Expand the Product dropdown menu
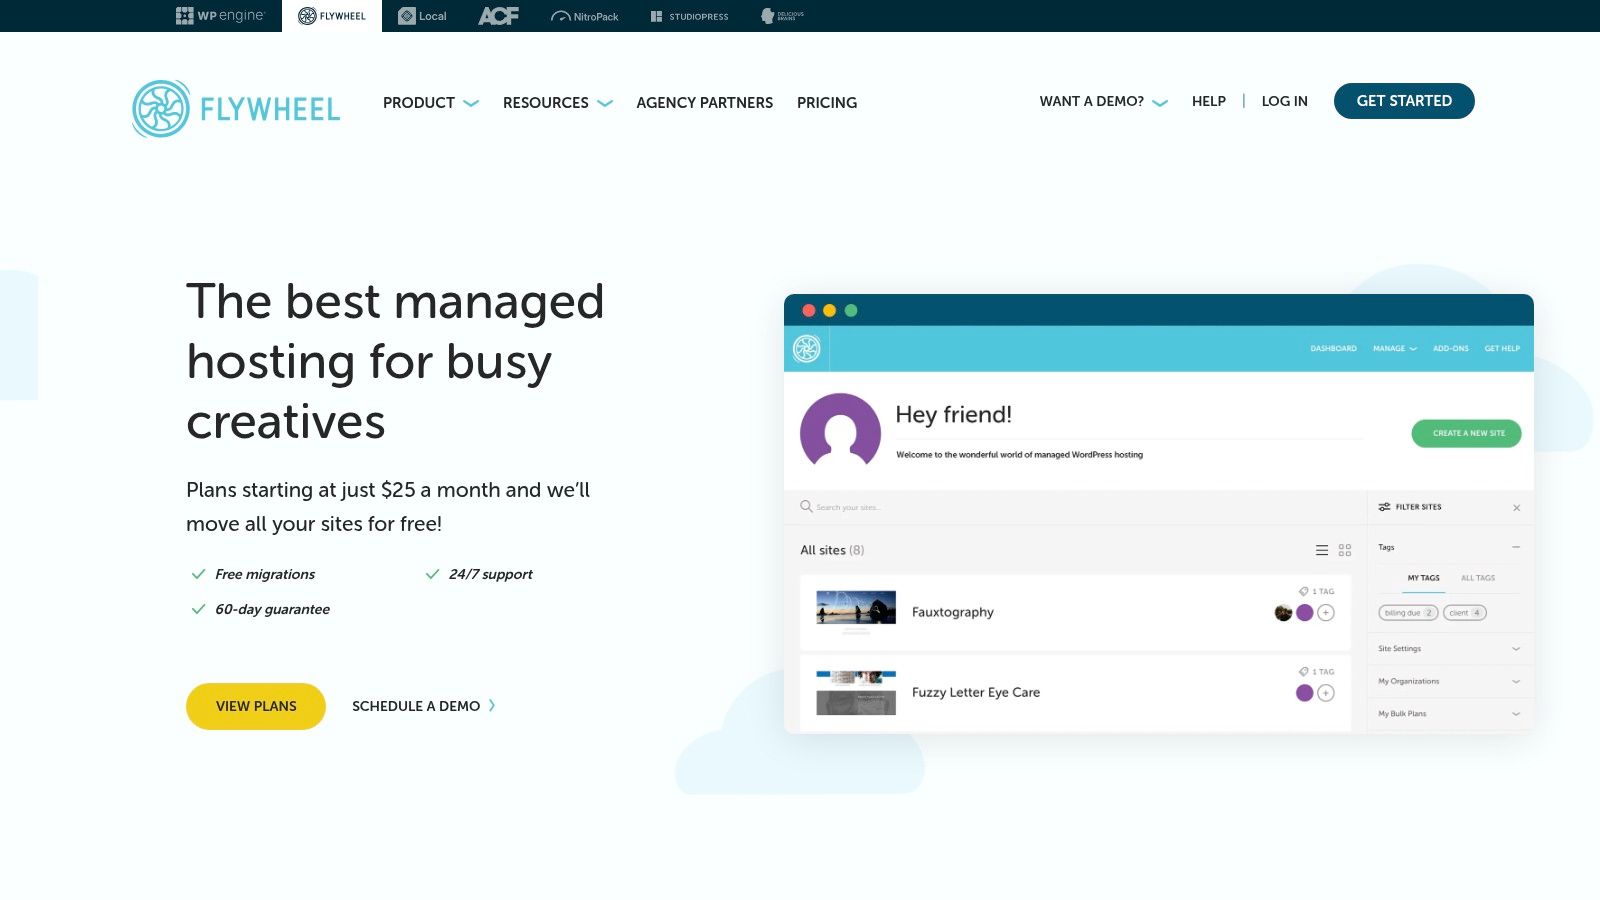Screen dimensions: 1600x900 (430, 103)
